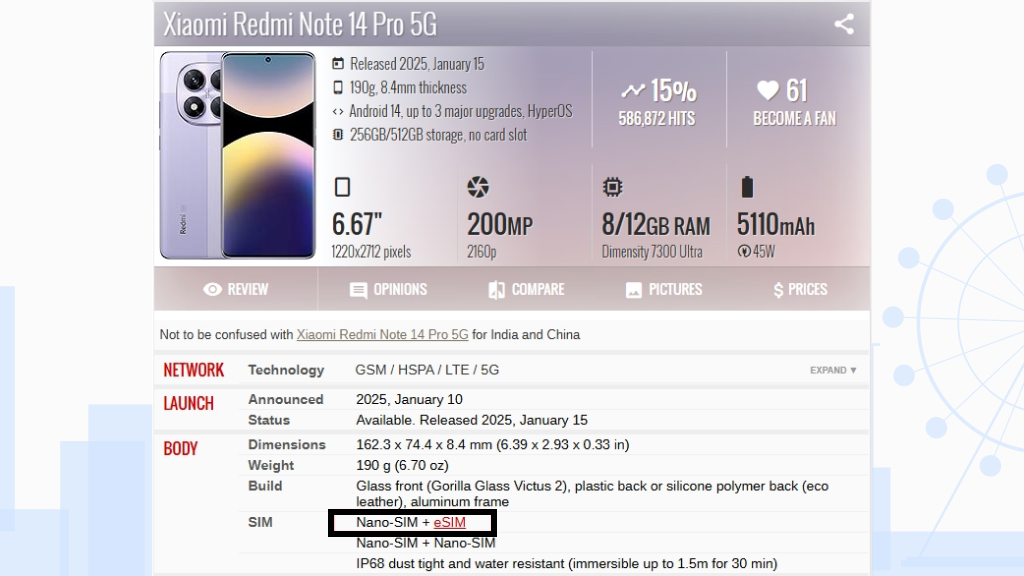This screenshot has height=576, width=1024.
Task: Click the Dimensity 7300 Ultra text
Action: pos(652,251)
